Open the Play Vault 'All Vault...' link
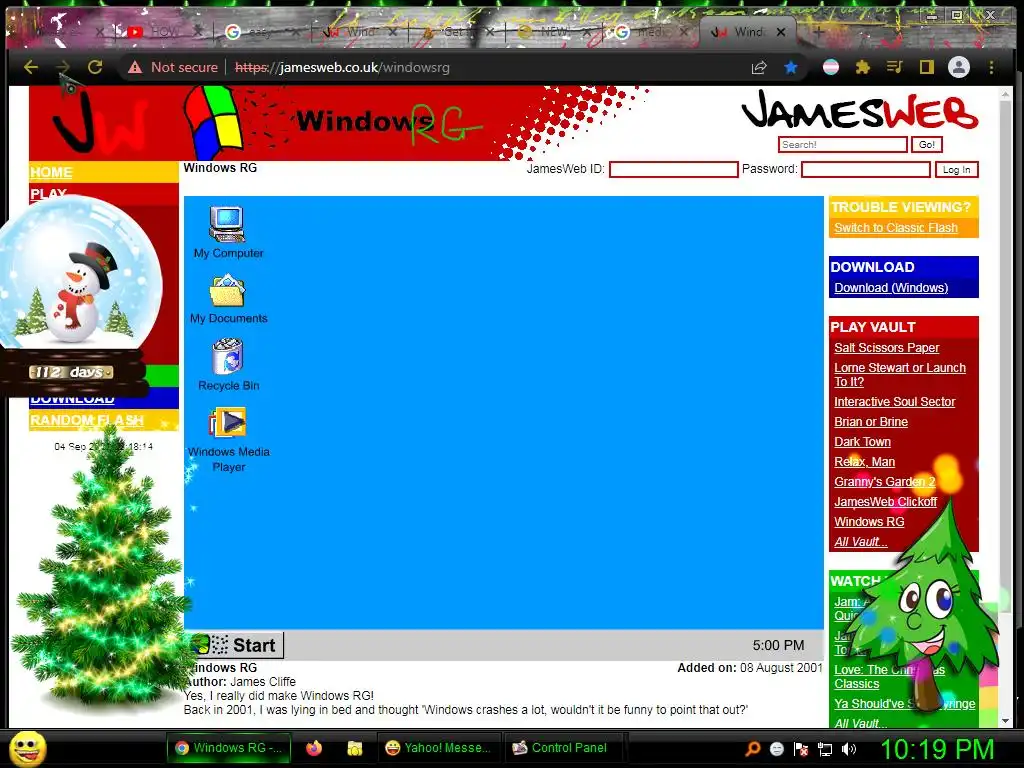 click(x=861, y=542)
